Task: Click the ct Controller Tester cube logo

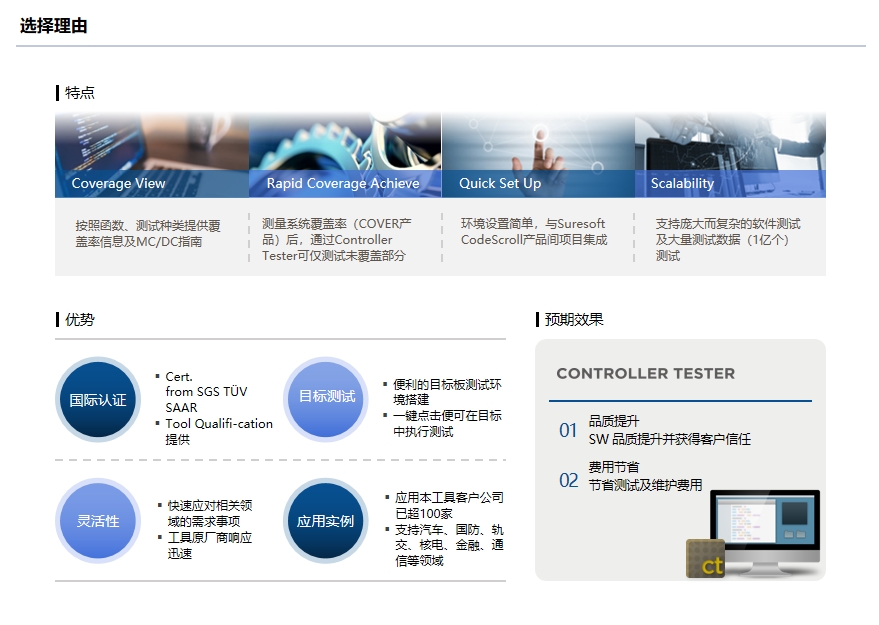Action: coord(706,558)
